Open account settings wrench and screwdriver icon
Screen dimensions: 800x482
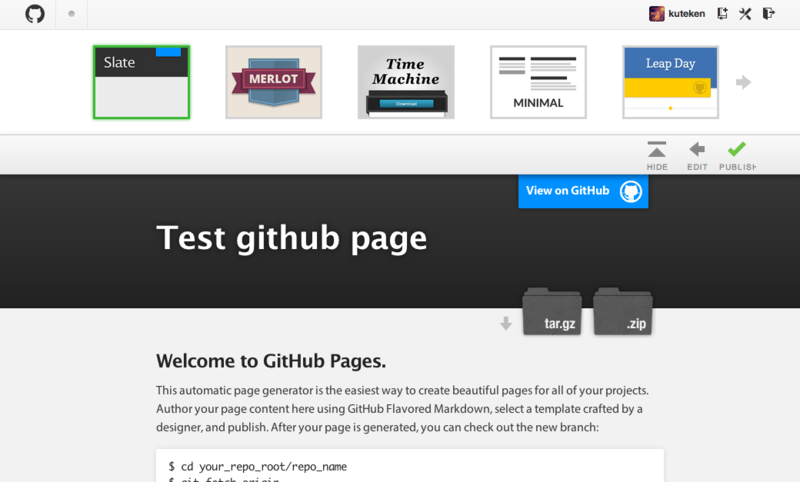(745, 14)
